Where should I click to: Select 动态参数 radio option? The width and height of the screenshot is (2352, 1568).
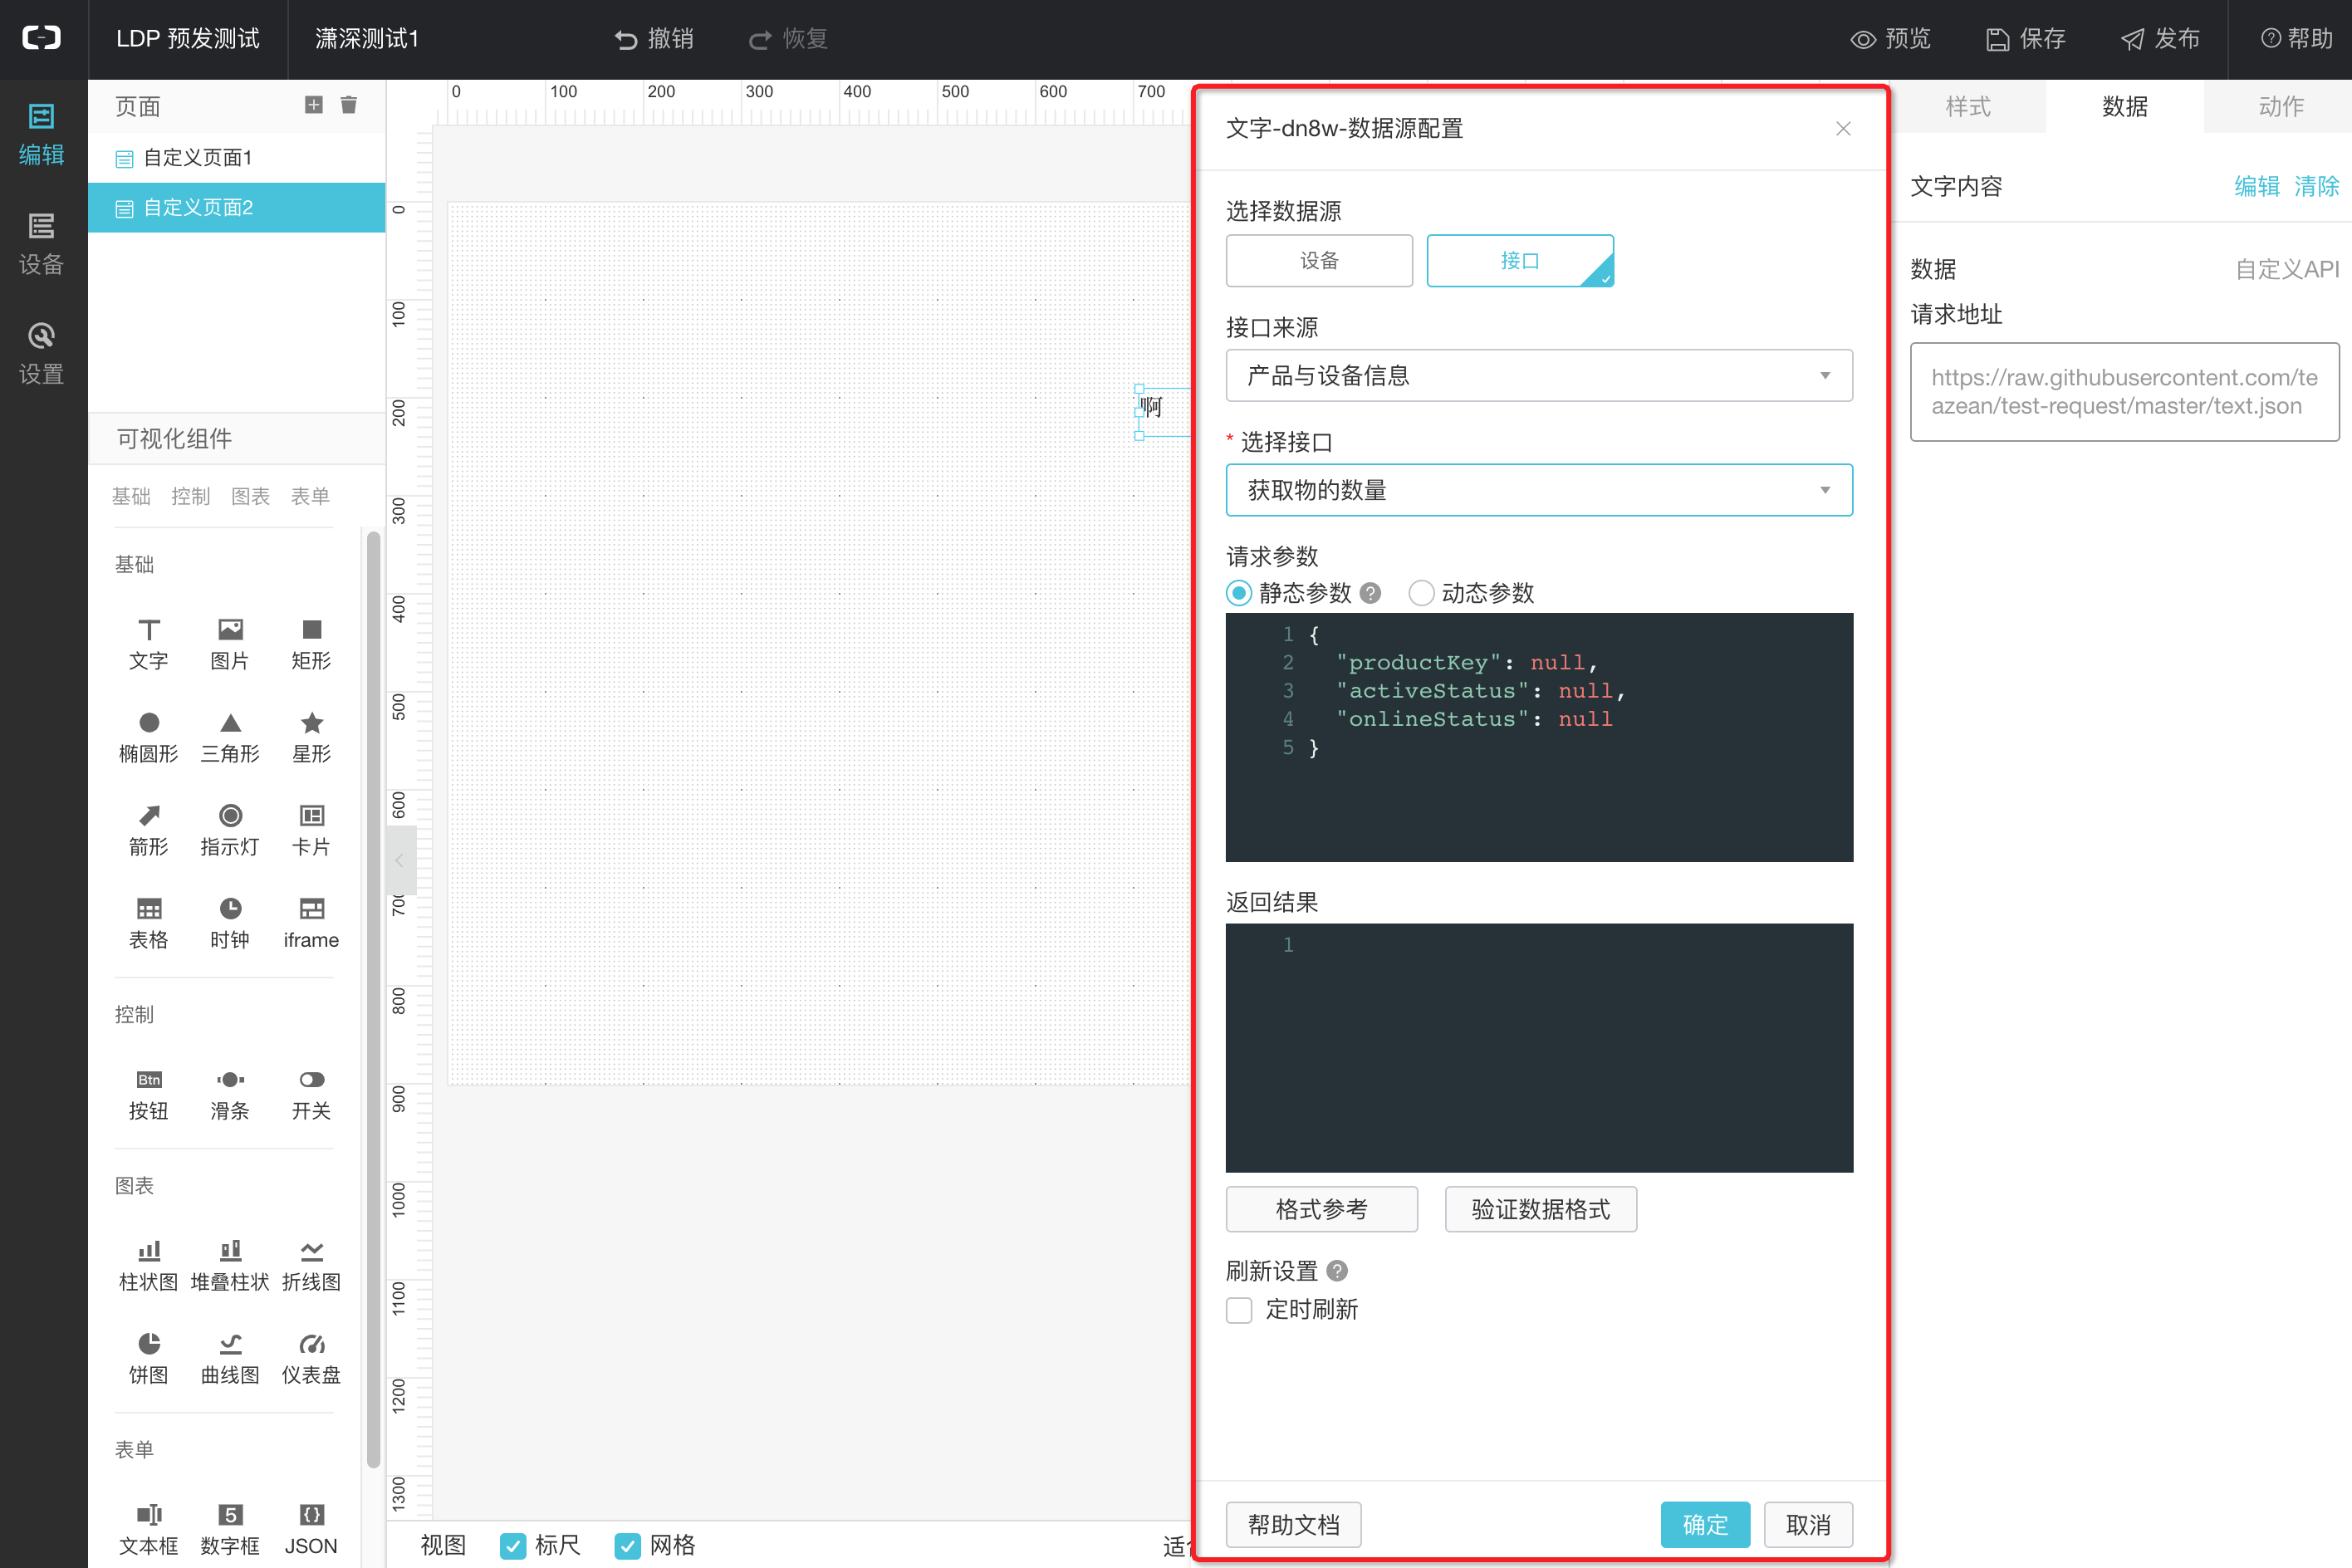tap(1420, 593)
